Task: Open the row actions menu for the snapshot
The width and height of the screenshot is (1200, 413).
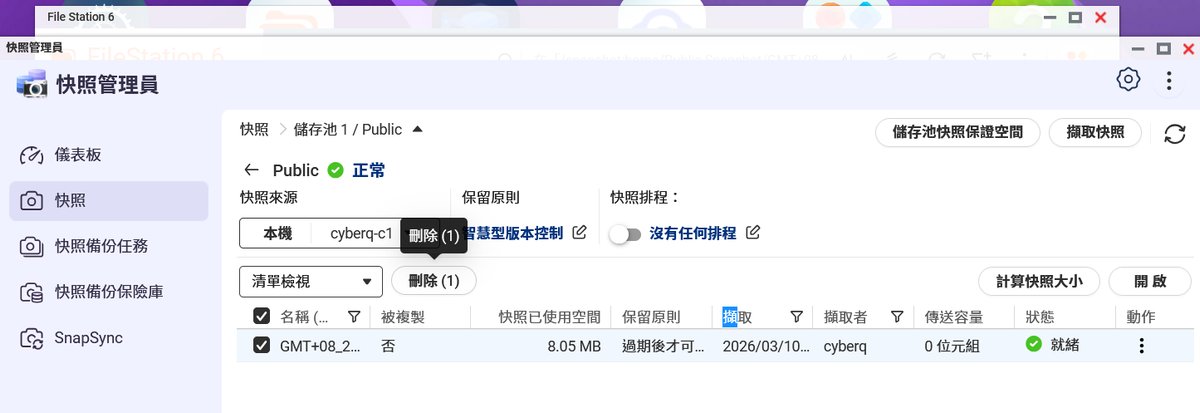Action: pos(1141,346)
